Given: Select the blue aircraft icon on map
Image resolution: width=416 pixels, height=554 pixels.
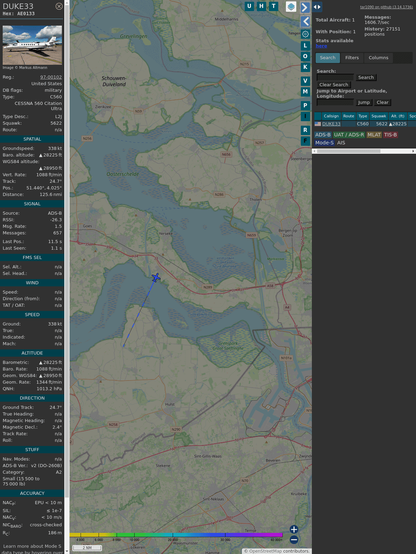Looking at the screenshot, I should [x=156, y=278].
